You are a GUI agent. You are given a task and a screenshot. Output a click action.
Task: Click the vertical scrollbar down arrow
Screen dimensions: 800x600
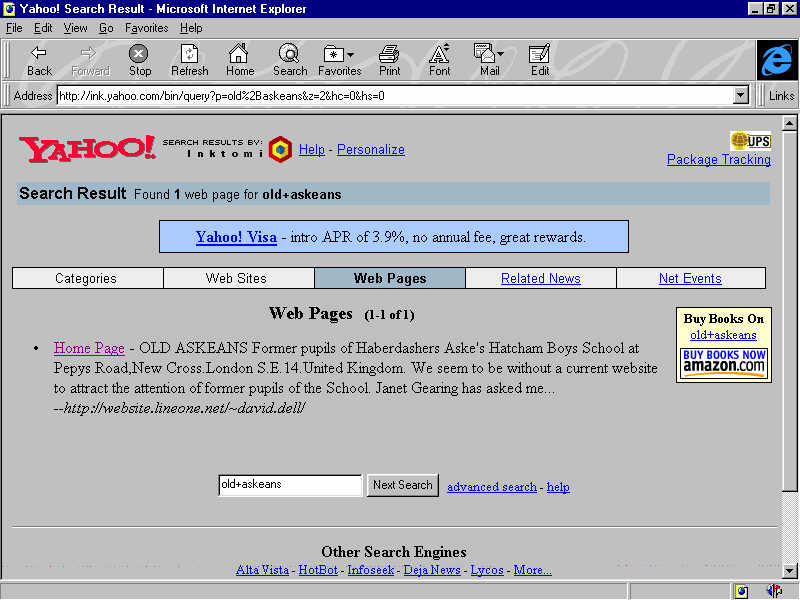click(x=789, y=571)
